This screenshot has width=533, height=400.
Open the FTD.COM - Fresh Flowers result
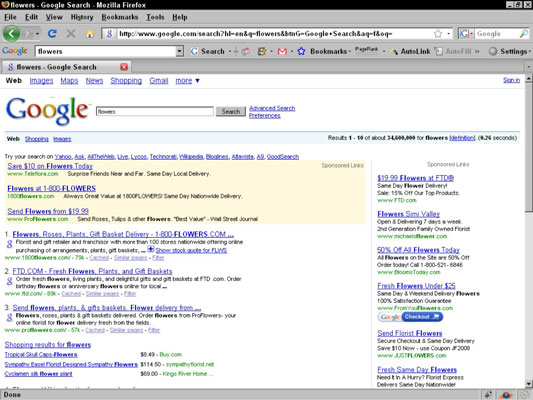(92, 271)
